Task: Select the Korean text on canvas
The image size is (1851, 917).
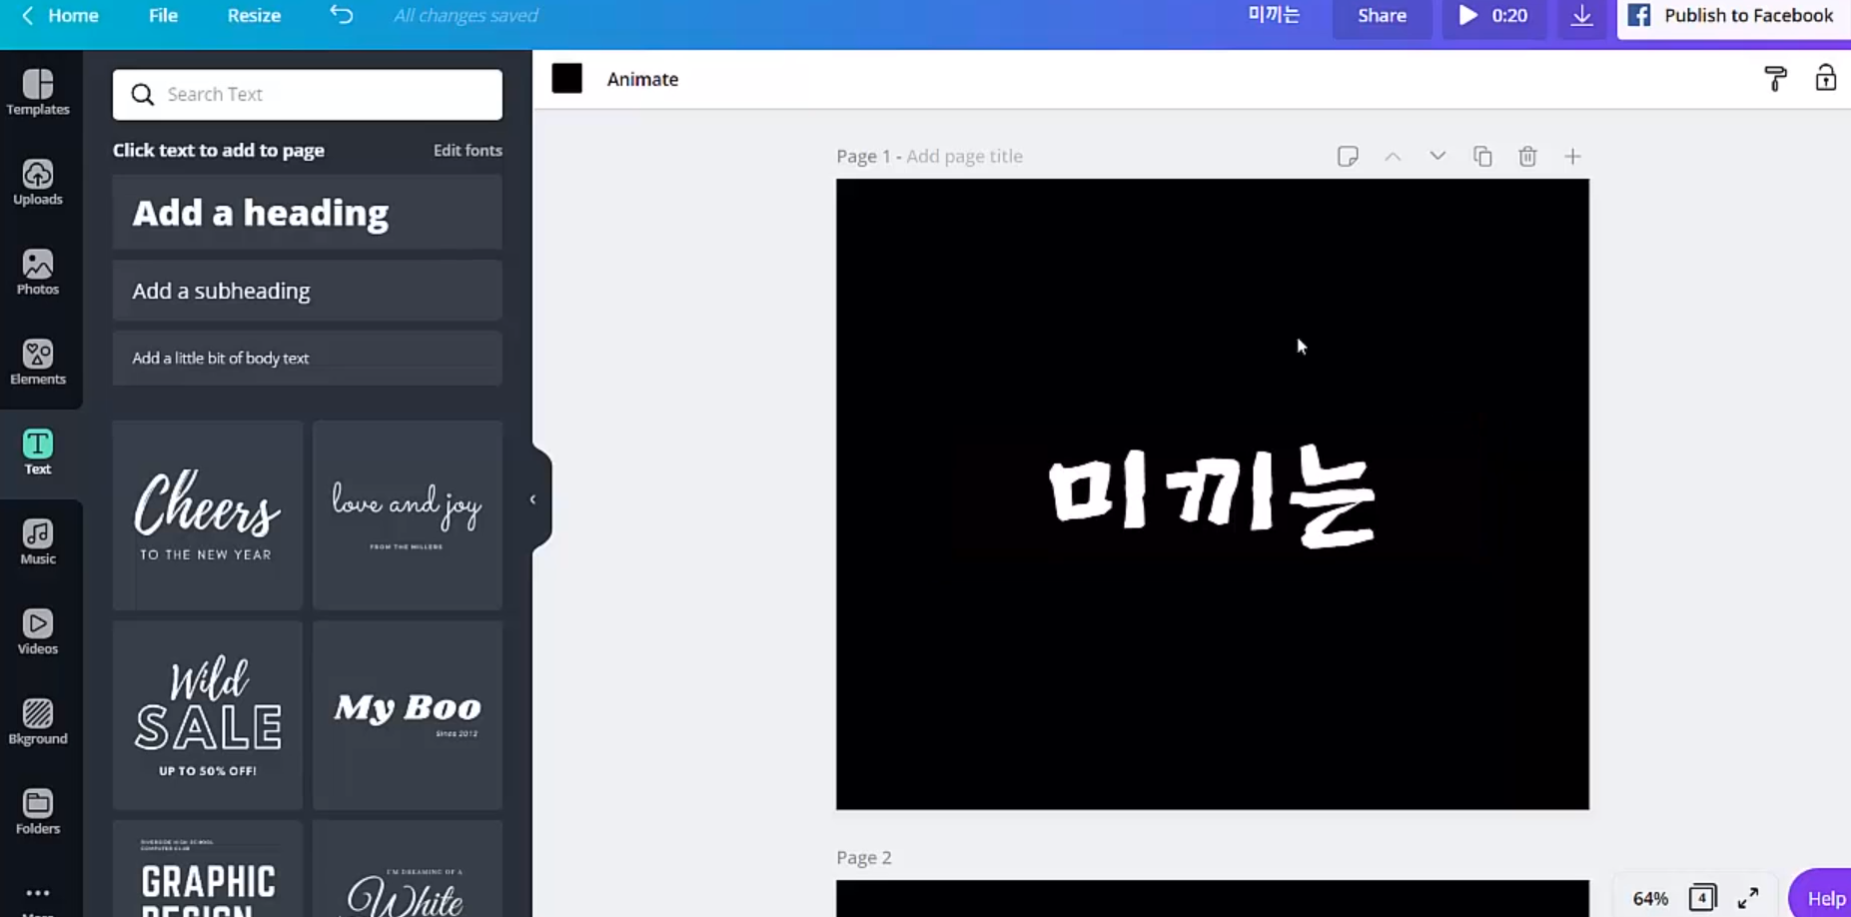Action: pos(1212,496)
